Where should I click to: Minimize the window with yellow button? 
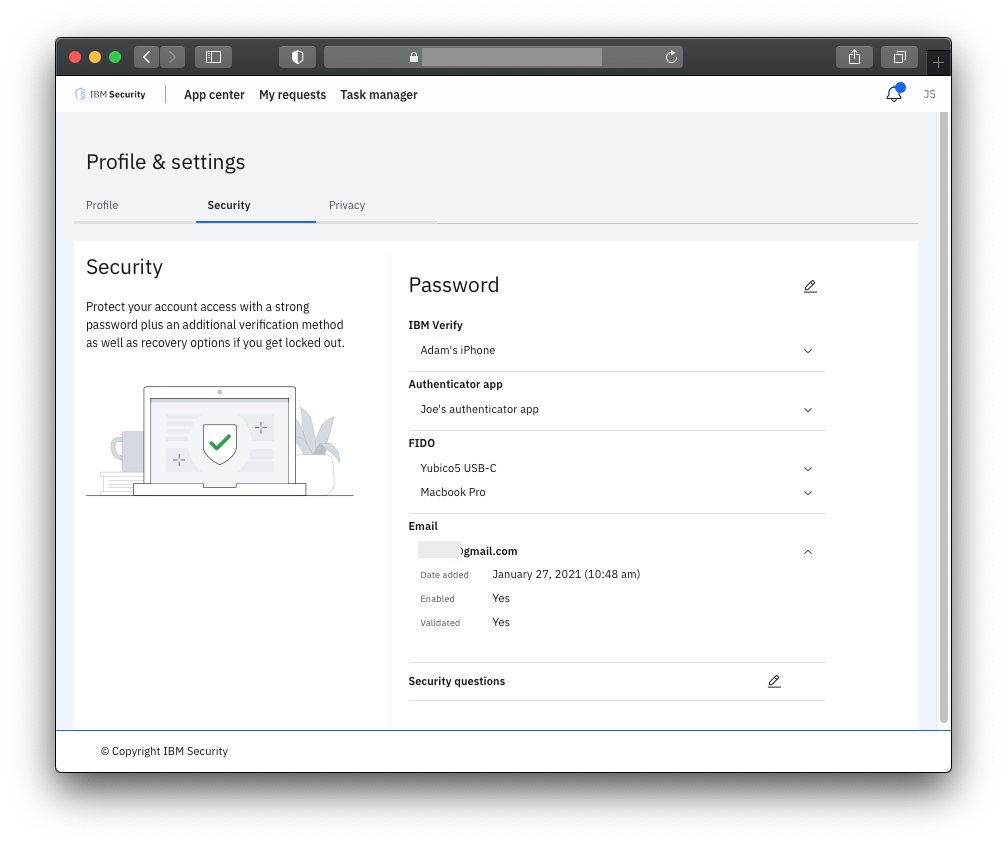point(95,57)
